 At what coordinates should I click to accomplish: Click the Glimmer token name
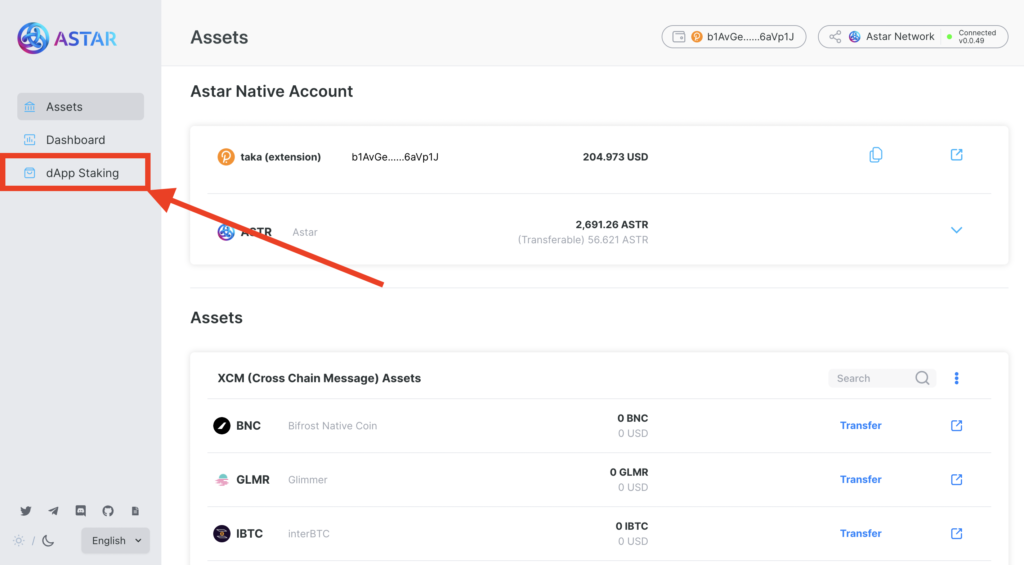coord(308,480)
